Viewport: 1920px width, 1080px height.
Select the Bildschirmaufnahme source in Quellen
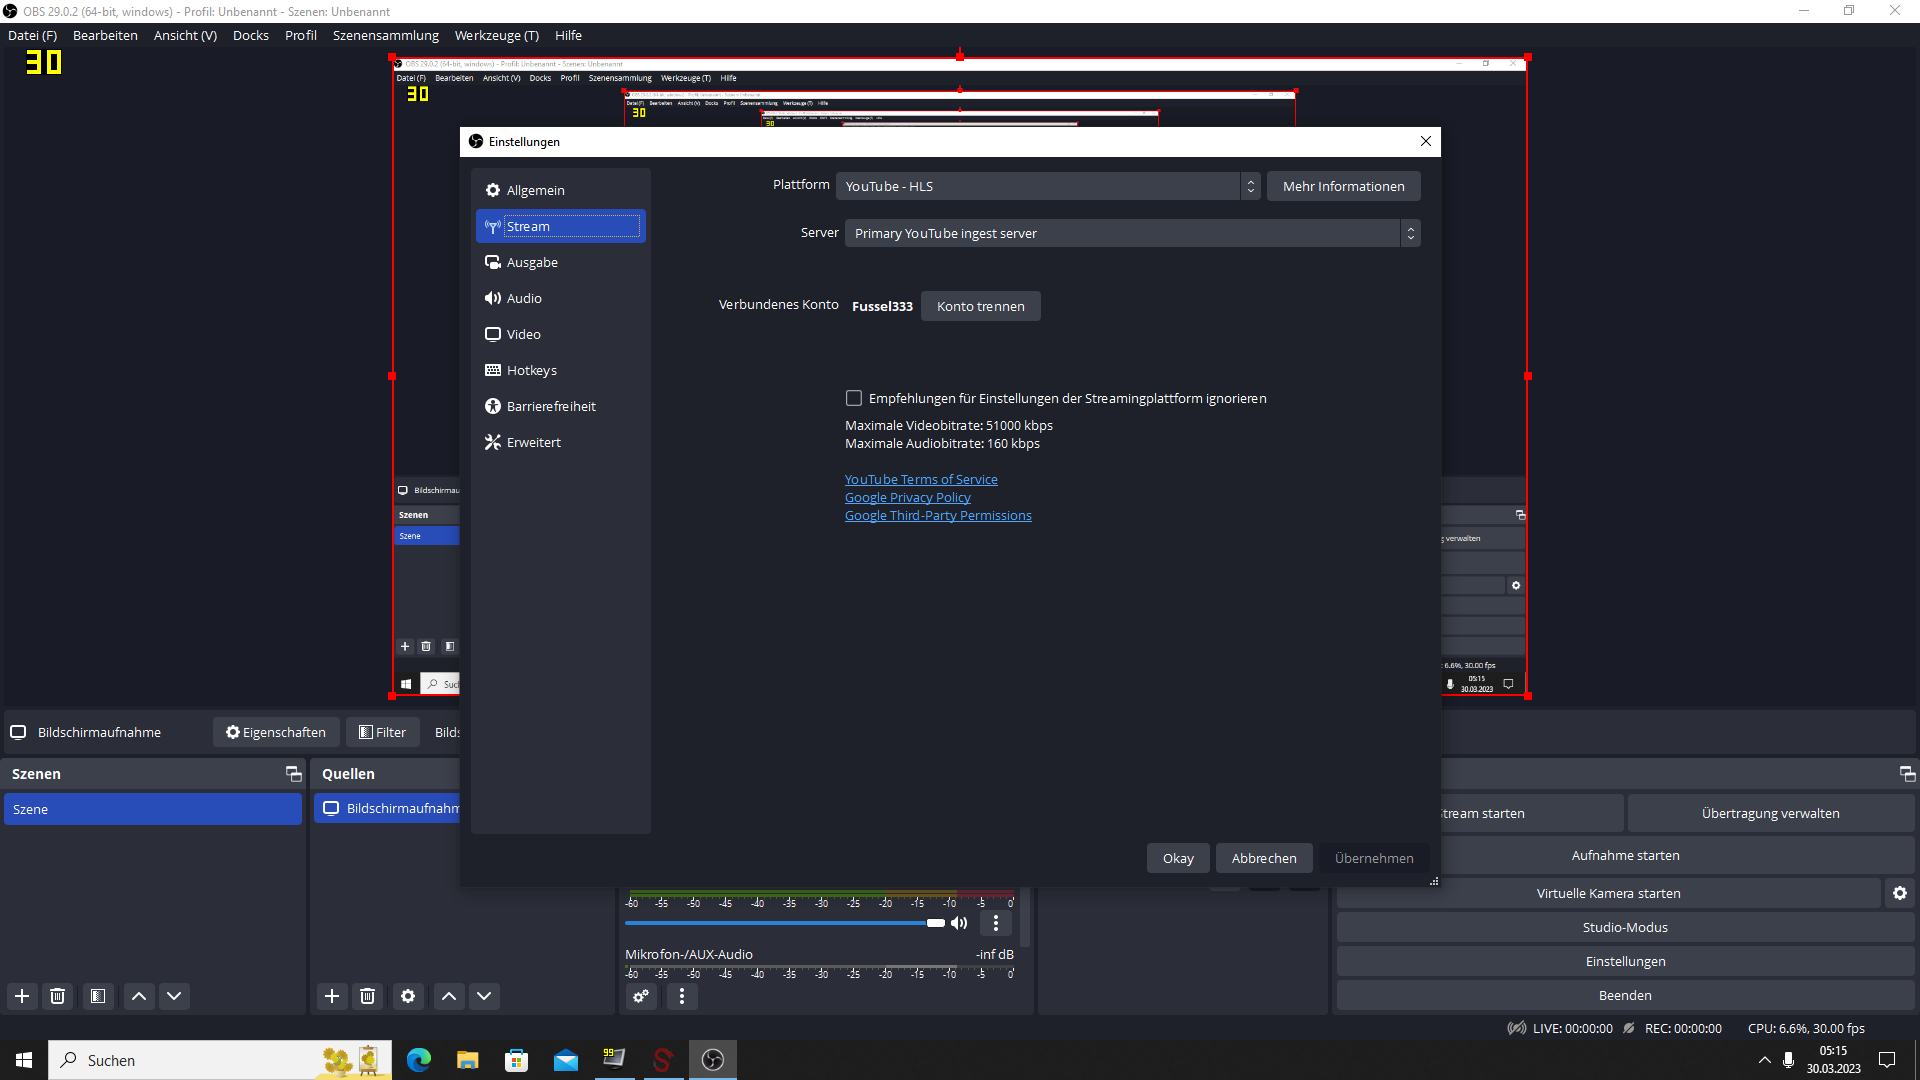(387, 808)
